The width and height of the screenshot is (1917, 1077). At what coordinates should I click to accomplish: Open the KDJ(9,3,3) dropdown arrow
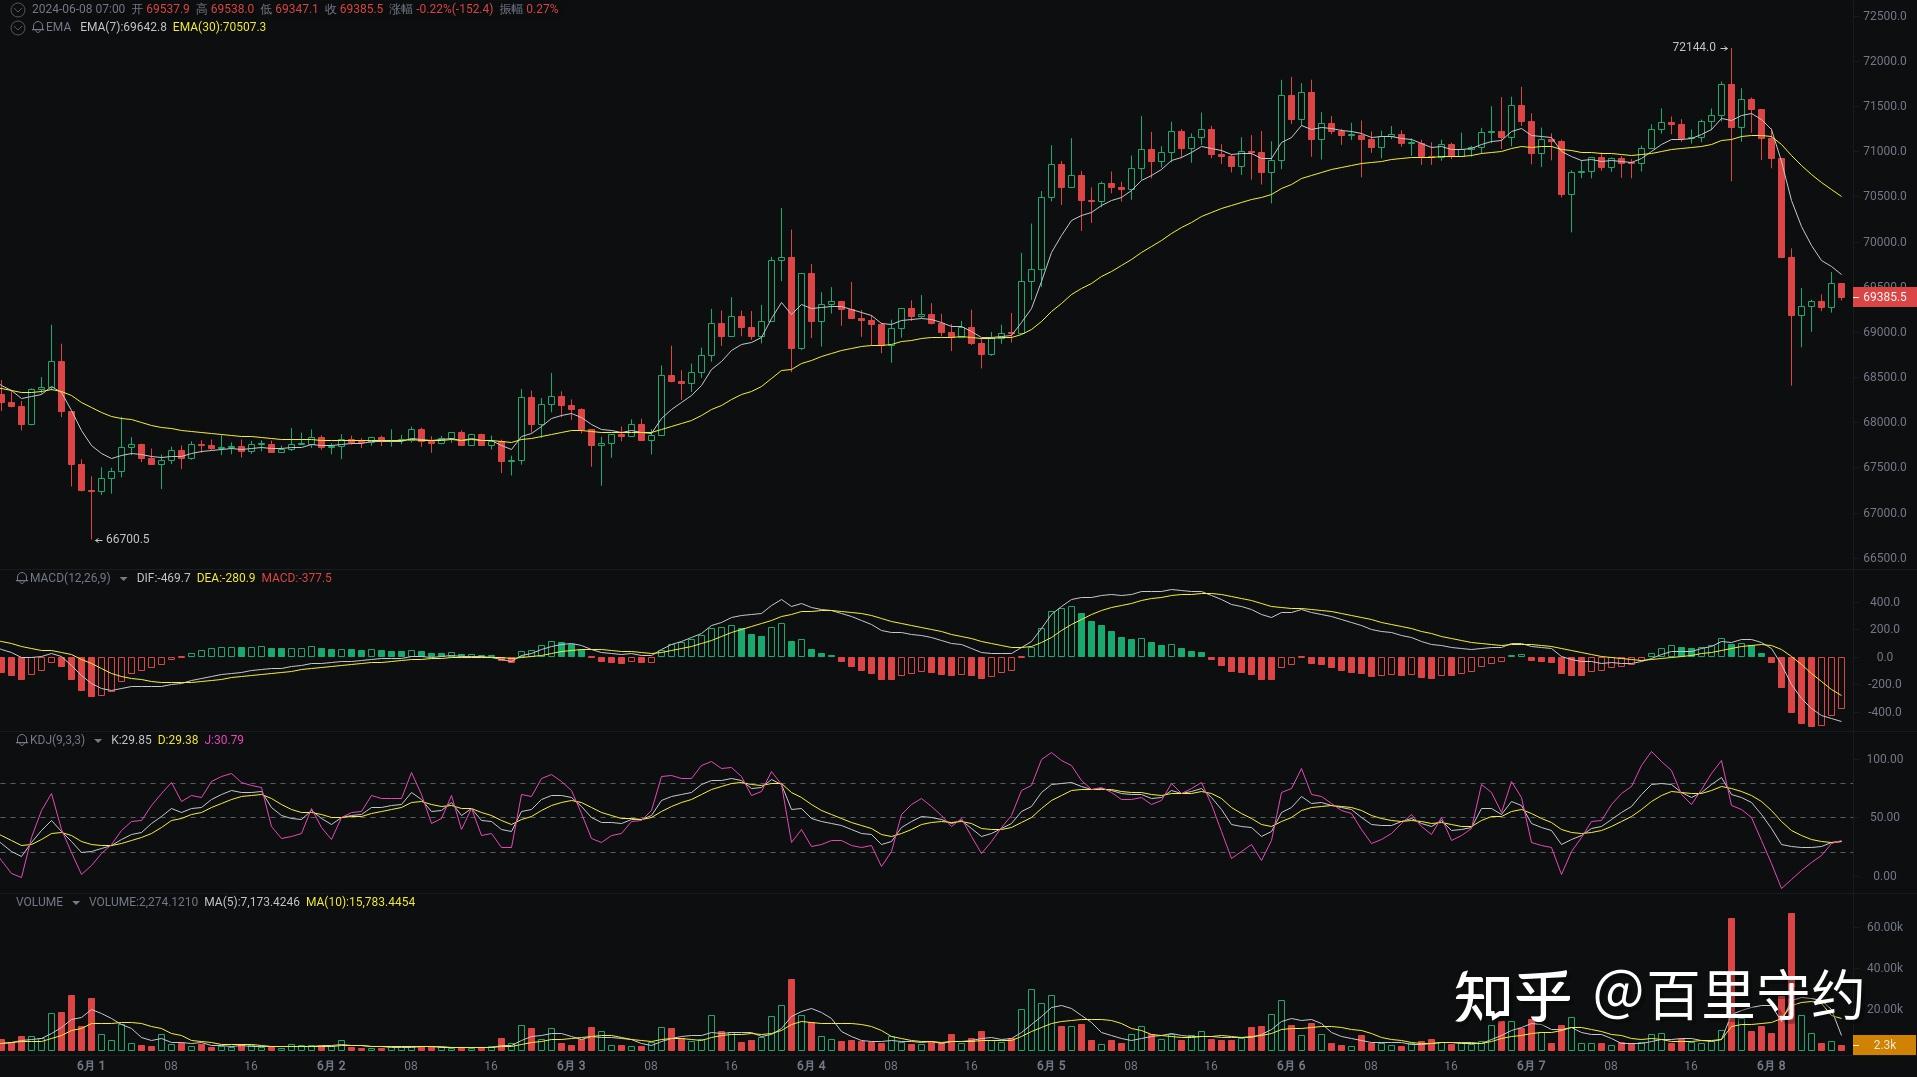coord(97,741)
